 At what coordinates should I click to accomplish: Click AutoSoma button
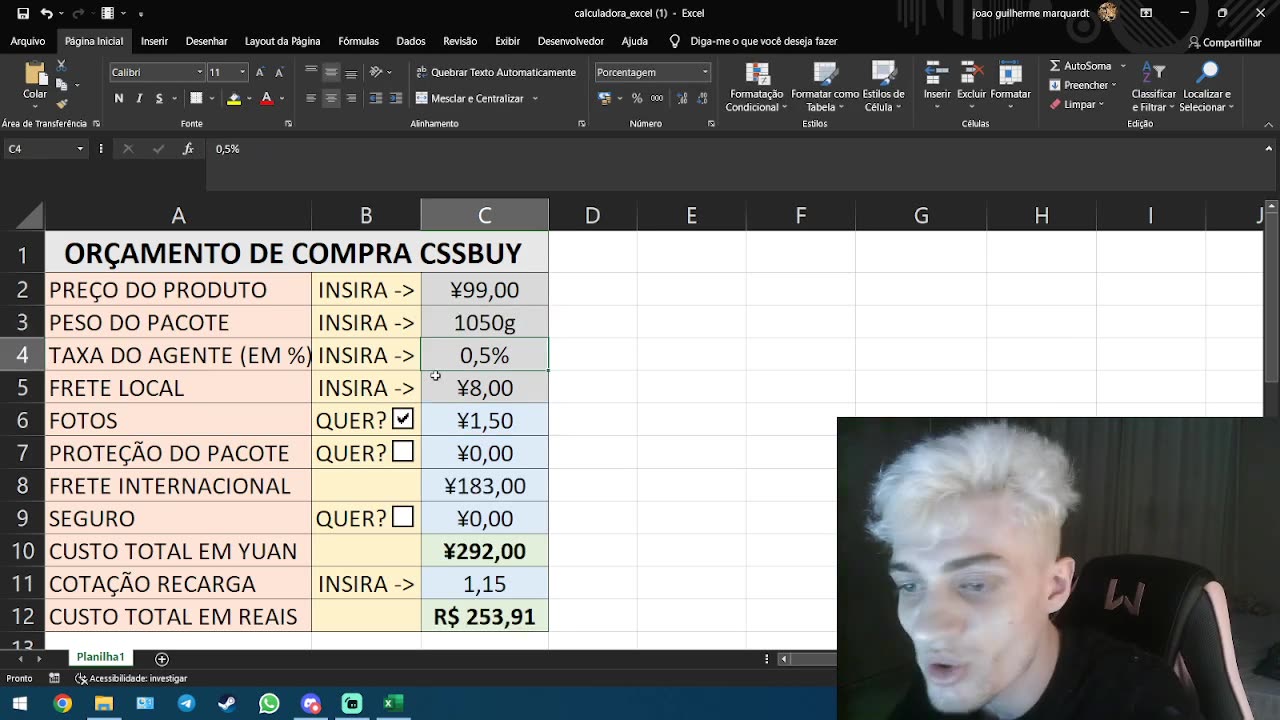[1087, 66]
